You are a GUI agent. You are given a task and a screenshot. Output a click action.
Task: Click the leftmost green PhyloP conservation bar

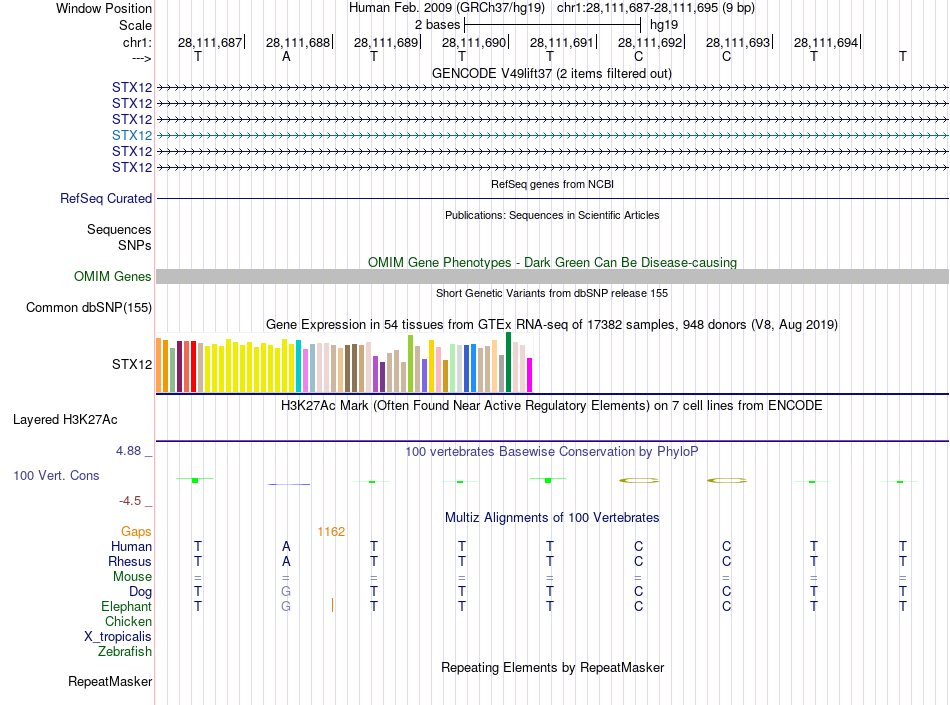[x=195, y=480]
